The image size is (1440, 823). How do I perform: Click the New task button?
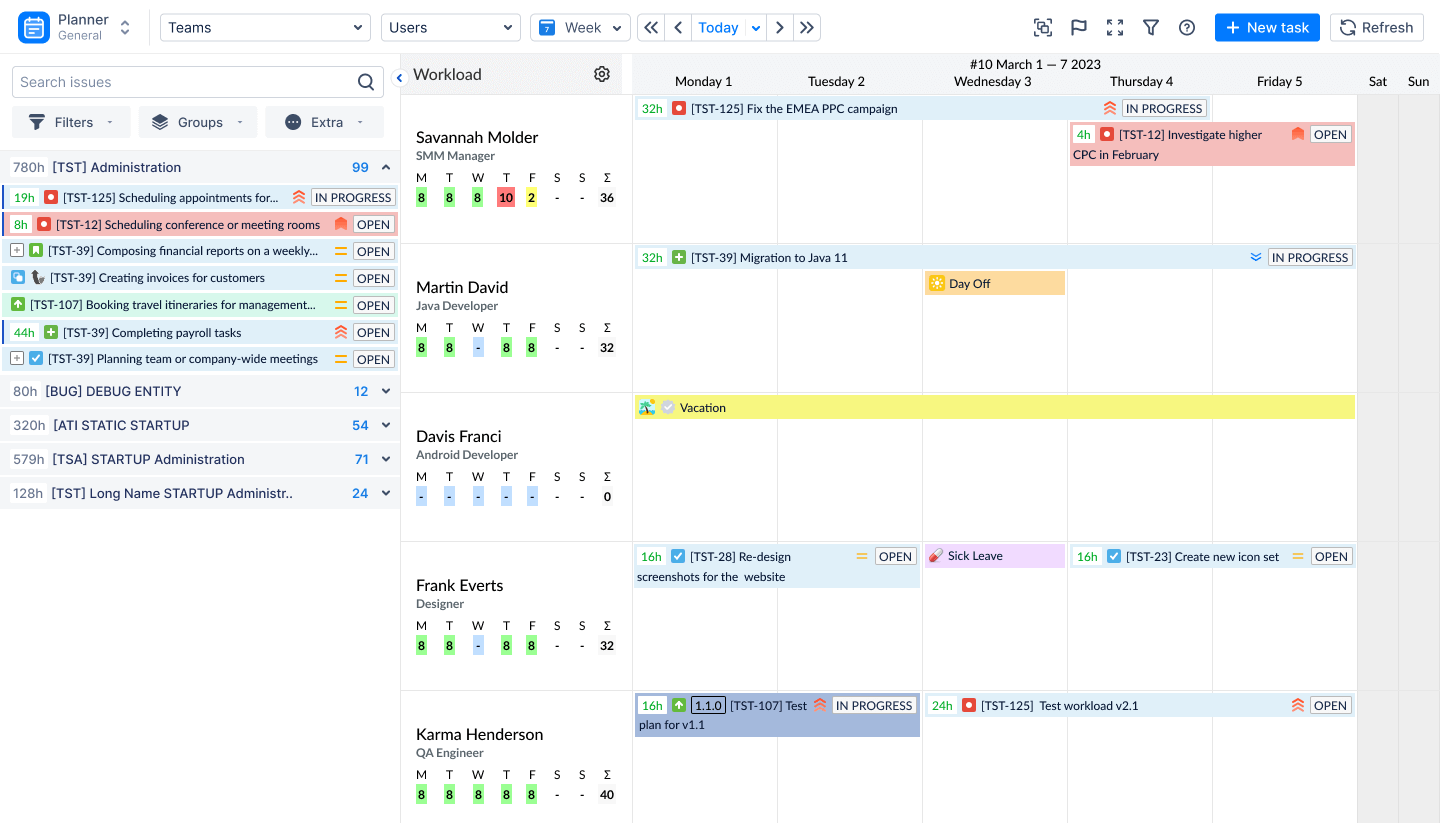point(1267,27)
